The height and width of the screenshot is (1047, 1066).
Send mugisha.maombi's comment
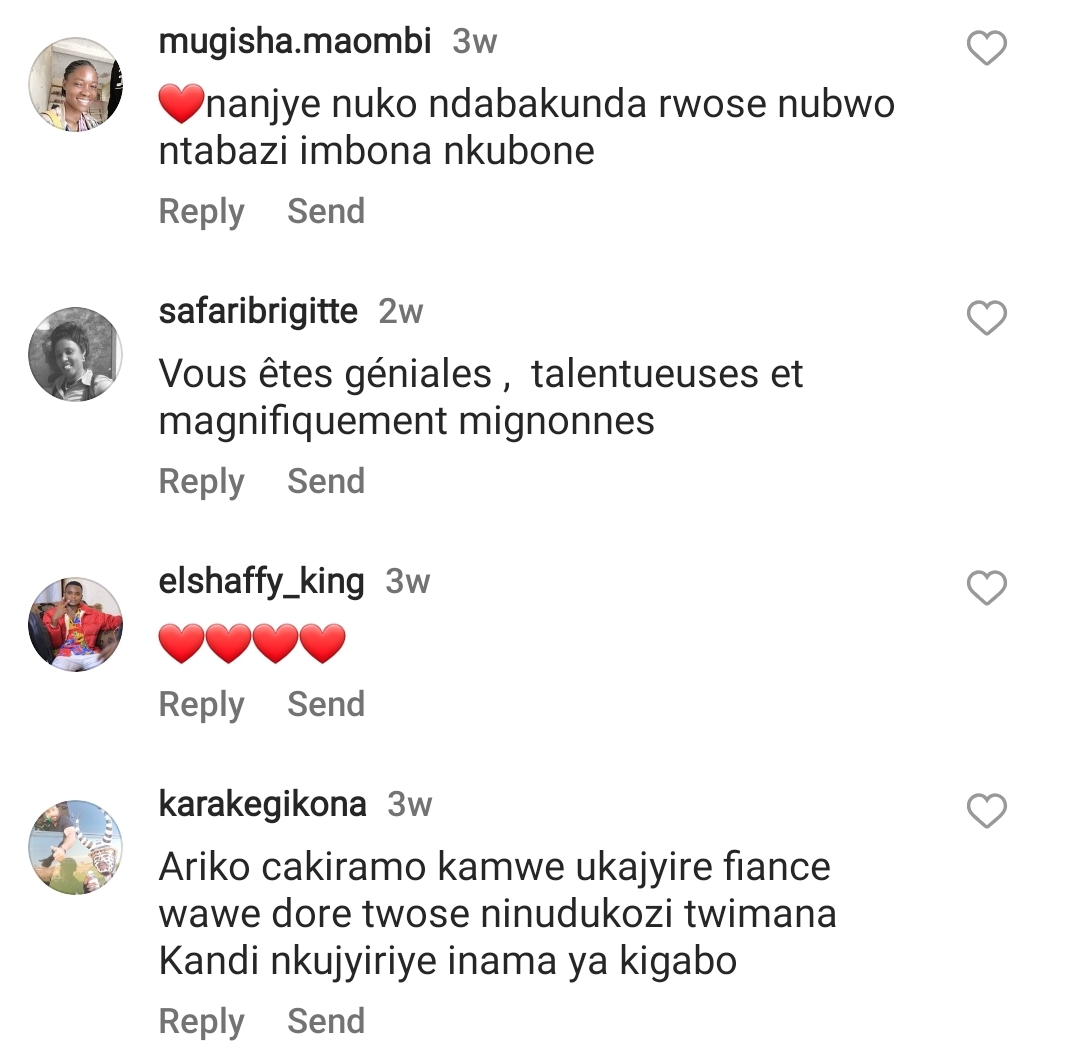[x=326, y=212]
